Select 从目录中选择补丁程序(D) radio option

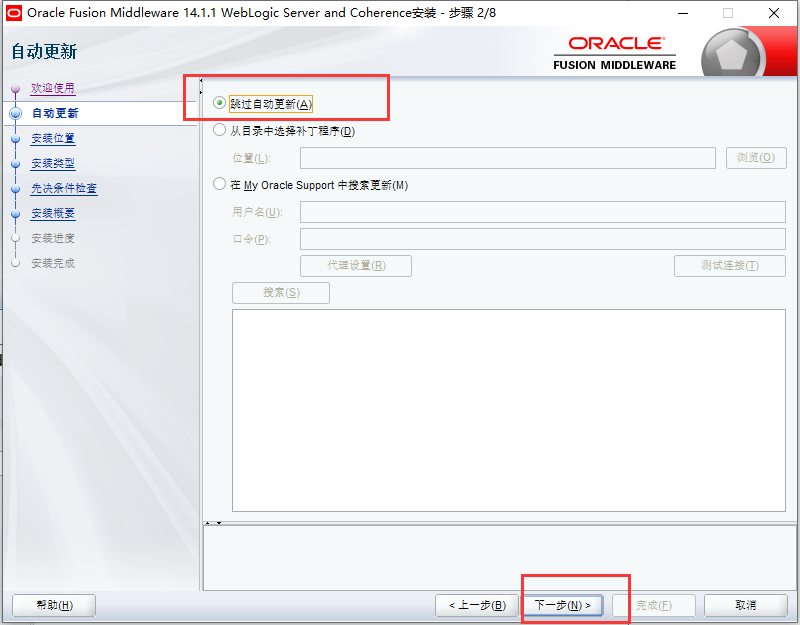point(219,130)
